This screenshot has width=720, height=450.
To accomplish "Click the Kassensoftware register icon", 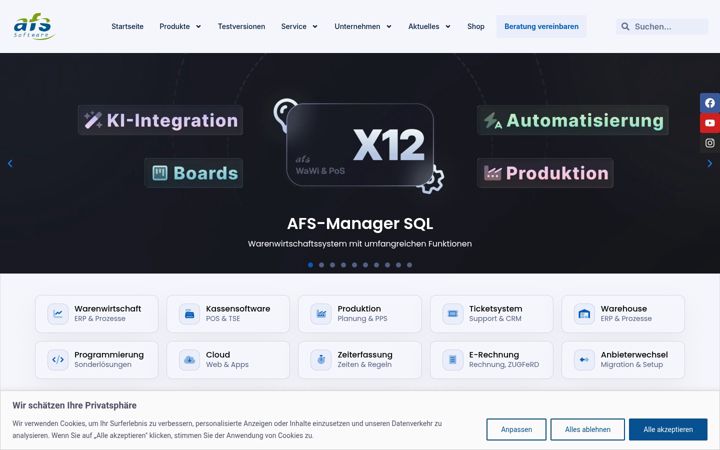I will 189,314.
